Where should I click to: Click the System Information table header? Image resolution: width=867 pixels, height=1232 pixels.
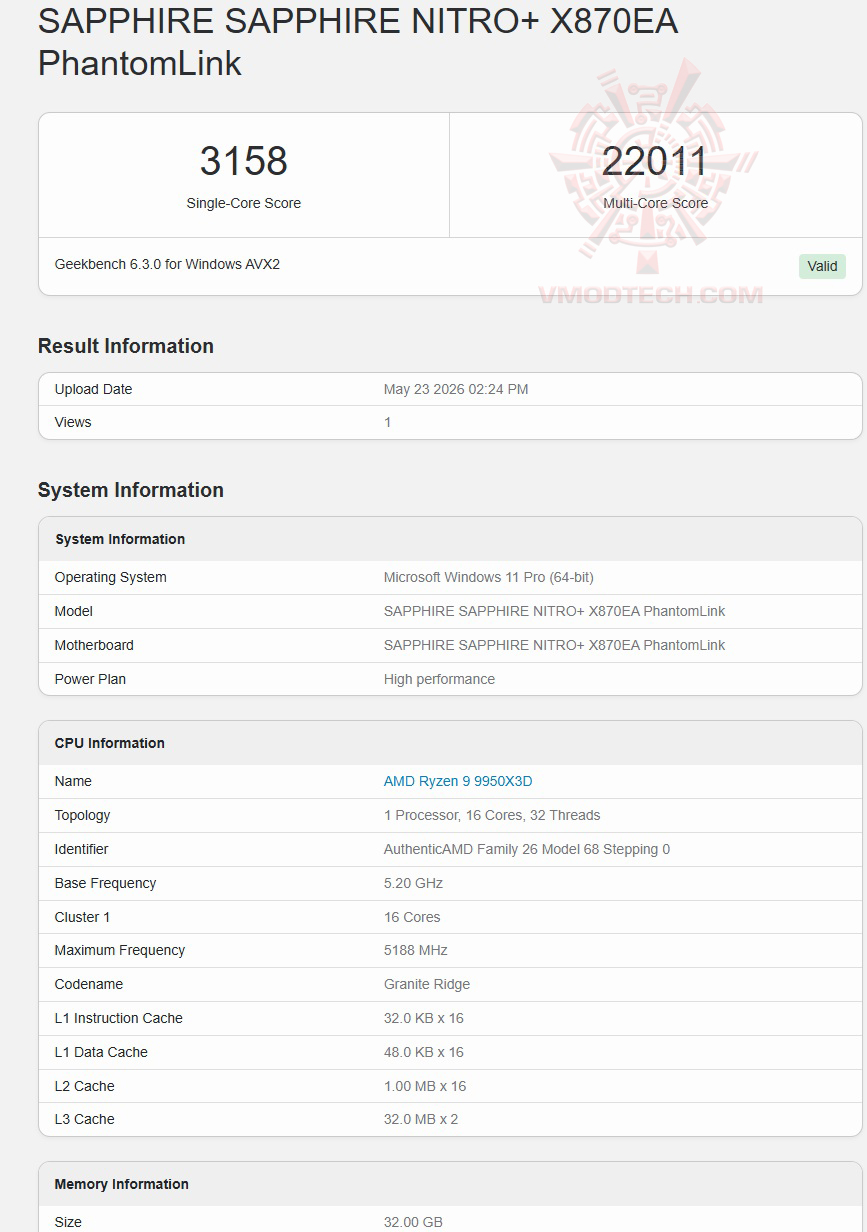click(120, 539)
